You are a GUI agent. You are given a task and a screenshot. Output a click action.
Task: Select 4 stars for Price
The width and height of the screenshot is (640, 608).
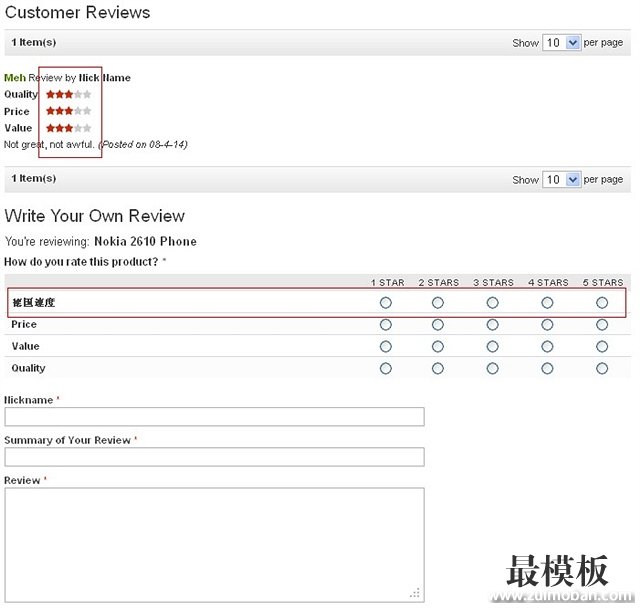[x=547, y=325]
